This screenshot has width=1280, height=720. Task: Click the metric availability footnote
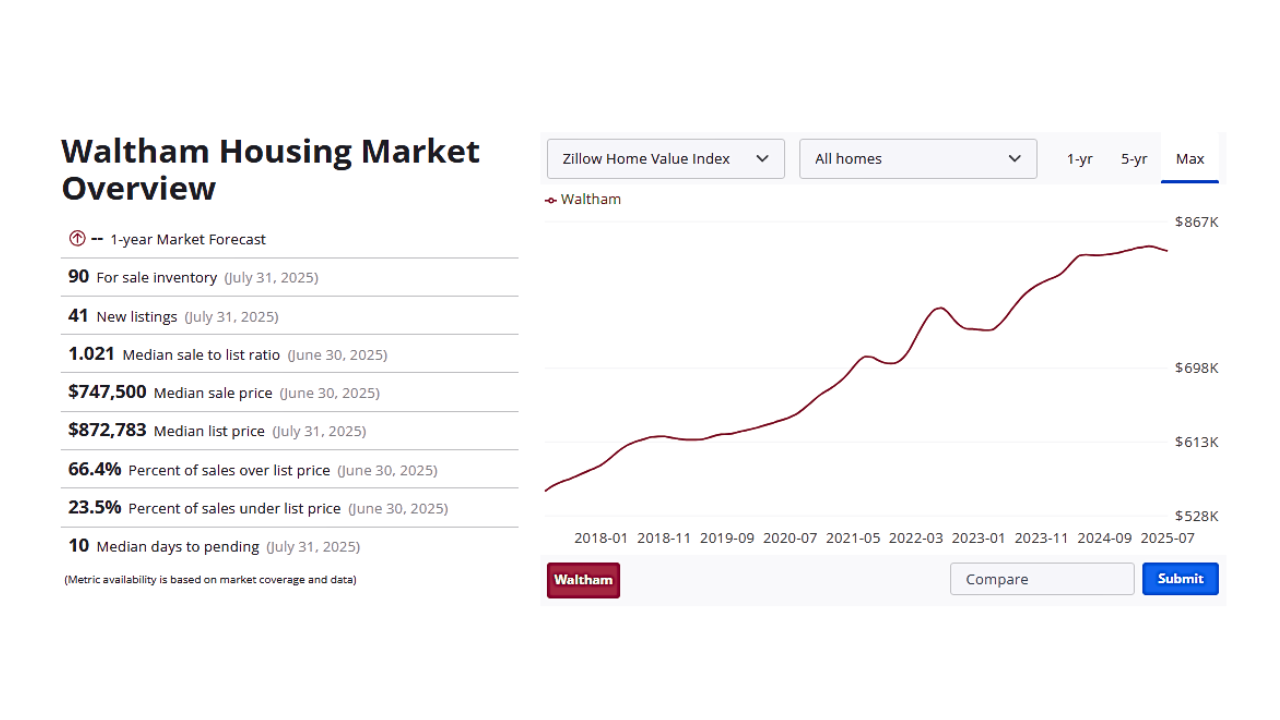point(210,580)
